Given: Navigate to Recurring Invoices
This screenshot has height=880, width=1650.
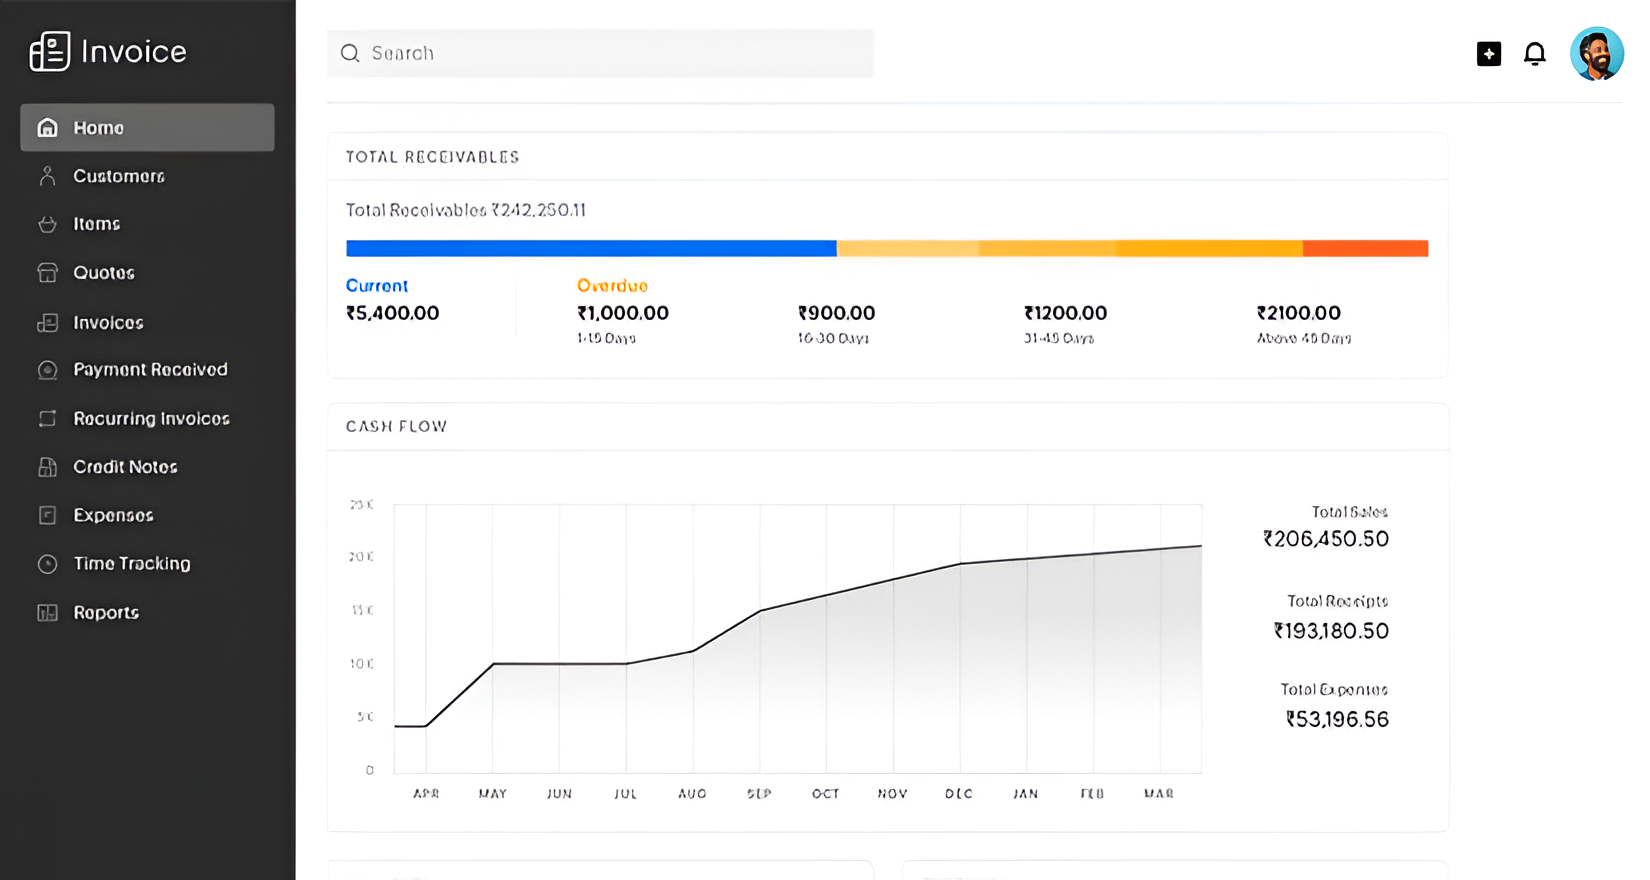Looking at the screenshot, I should pyautogui.click(x=151, y=419).
